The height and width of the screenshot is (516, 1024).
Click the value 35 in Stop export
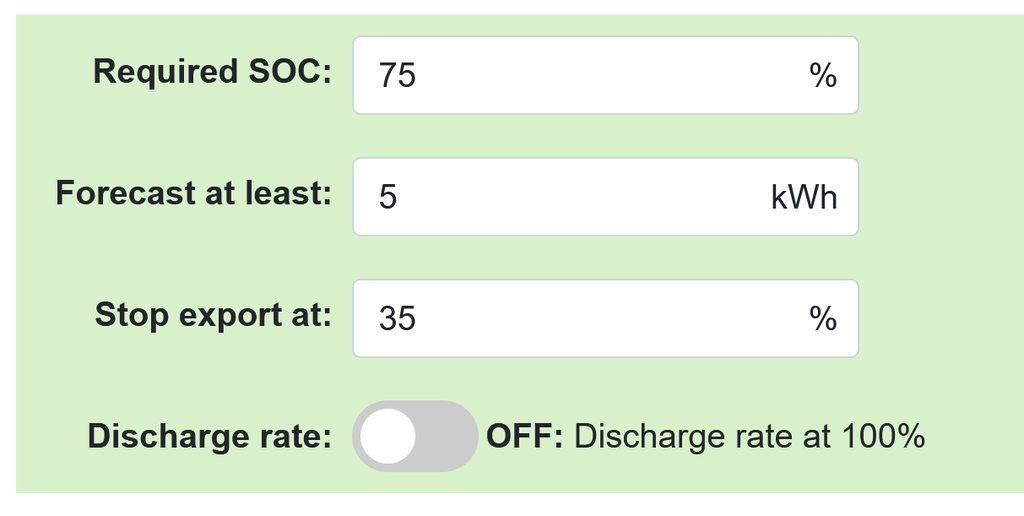pos(397,319)
